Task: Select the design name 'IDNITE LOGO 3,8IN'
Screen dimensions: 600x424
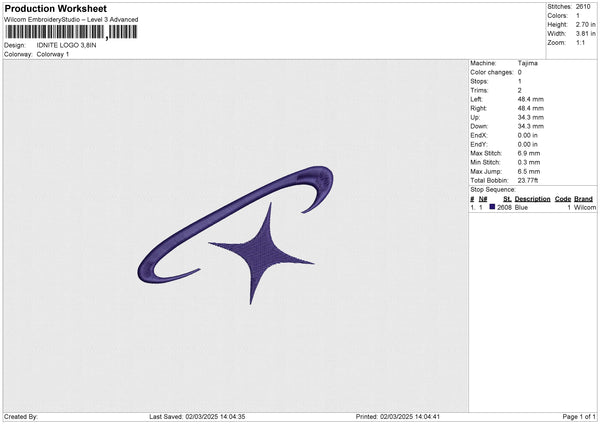Action: pos(67,45)
